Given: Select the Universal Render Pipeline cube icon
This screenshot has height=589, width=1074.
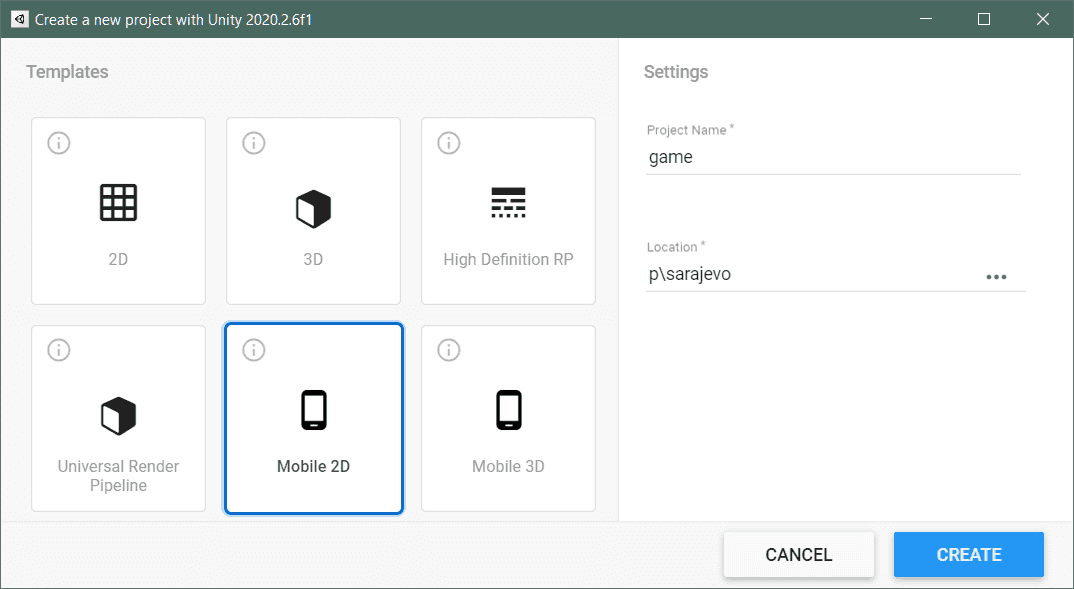Looking at the screenshot, I should point(118,415).
